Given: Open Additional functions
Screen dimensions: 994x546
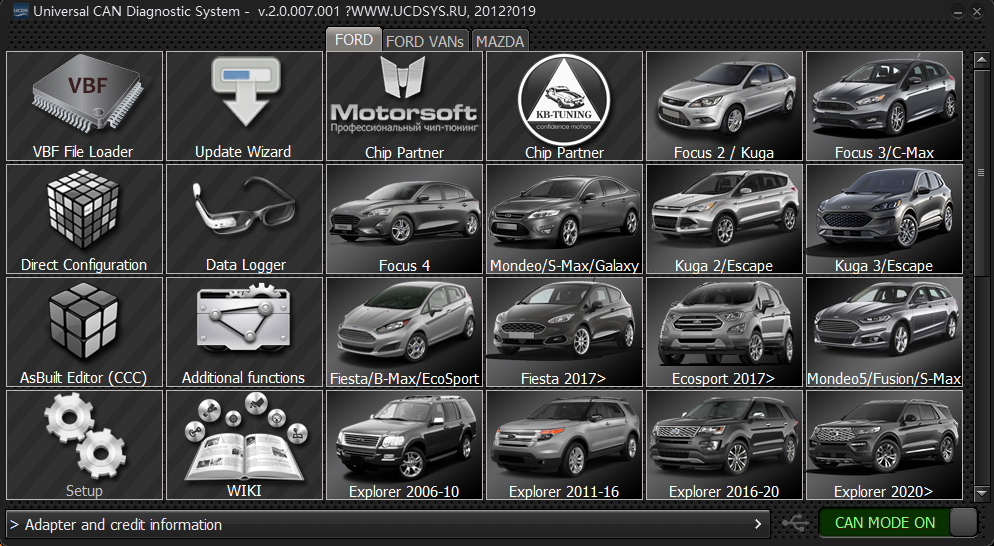Looking at the screenshot, I should (244, 332).
